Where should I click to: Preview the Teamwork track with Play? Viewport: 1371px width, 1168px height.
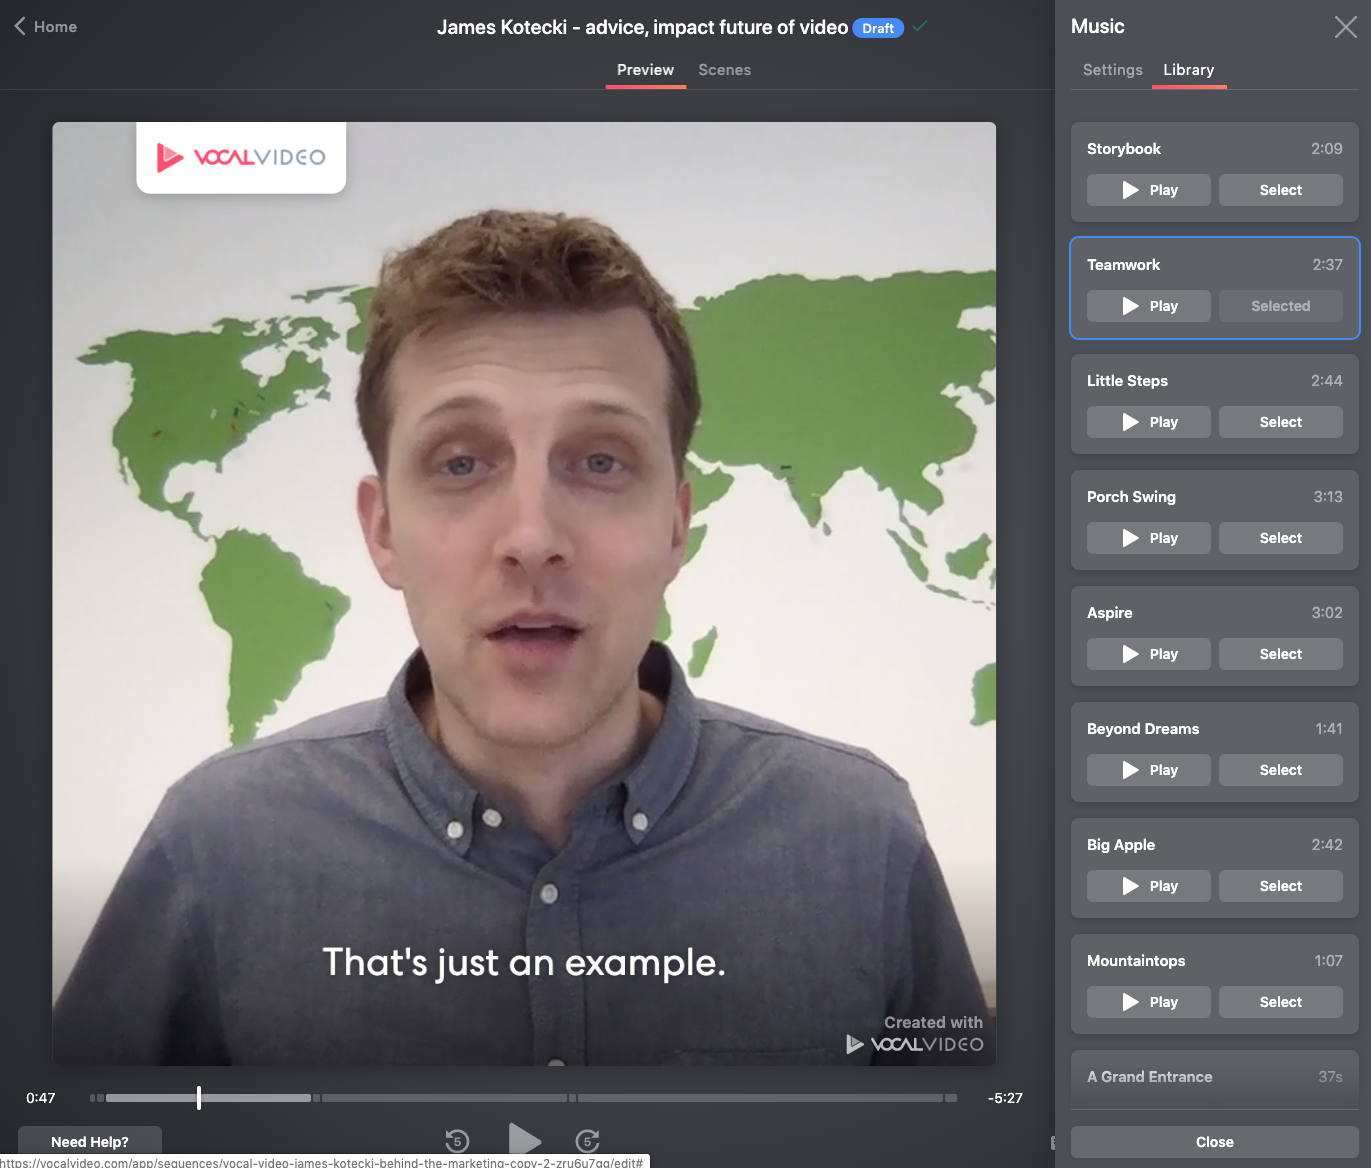[1148, 306]
